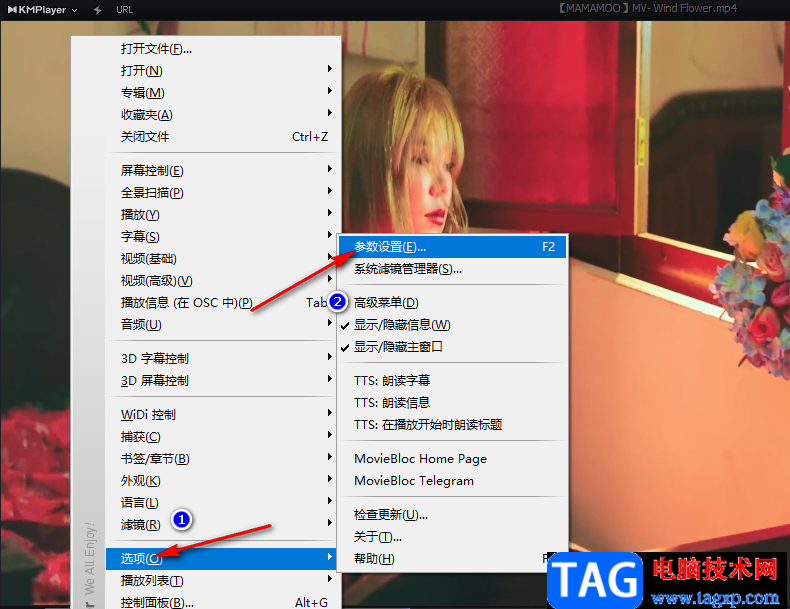This screenshot has width=790, height=609.
Task: Open the KMPlayer logo menu
Action: [42, 10]
